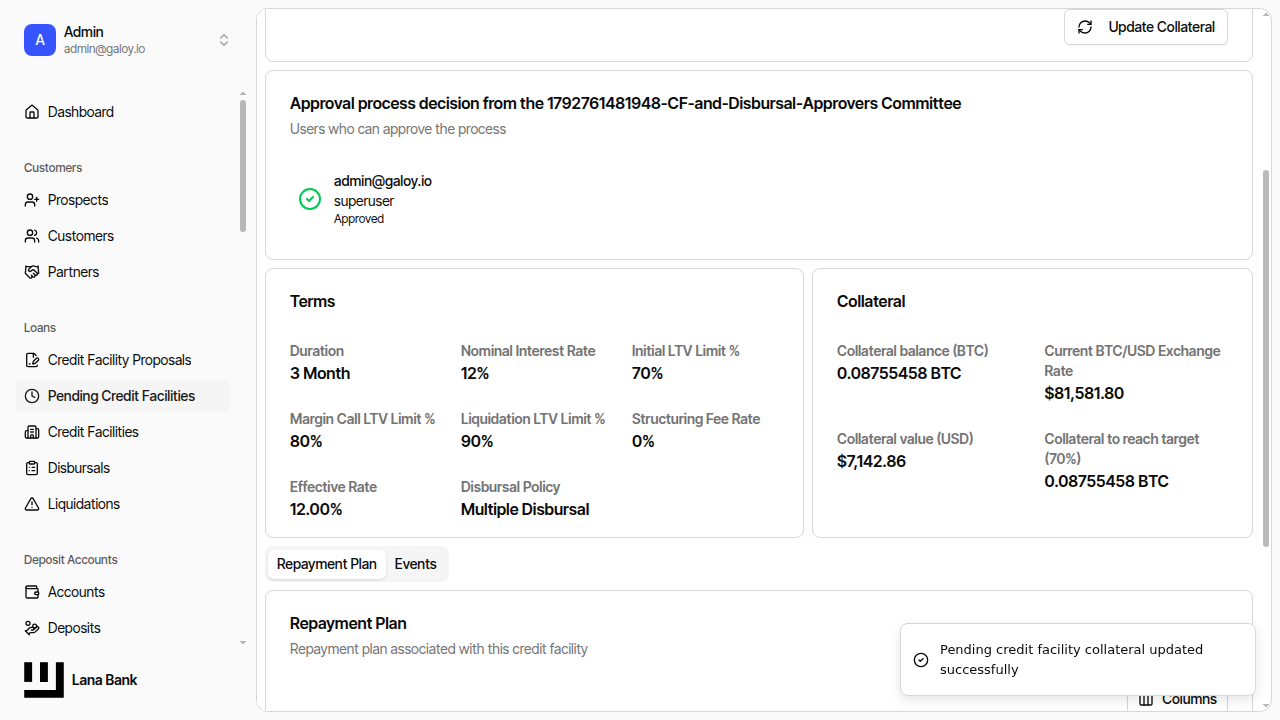This screenshot has height=720, width=1280.
Task: Click the success toast check icon
Action: pyautogui.click(x=921, y=660)
